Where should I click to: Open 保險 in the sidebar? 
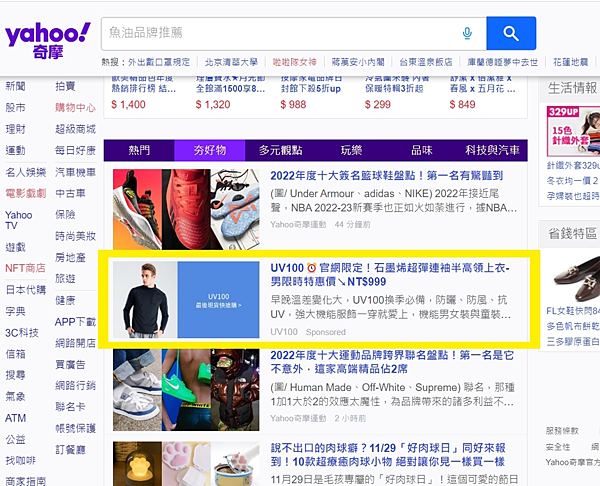tap(65, 214)
